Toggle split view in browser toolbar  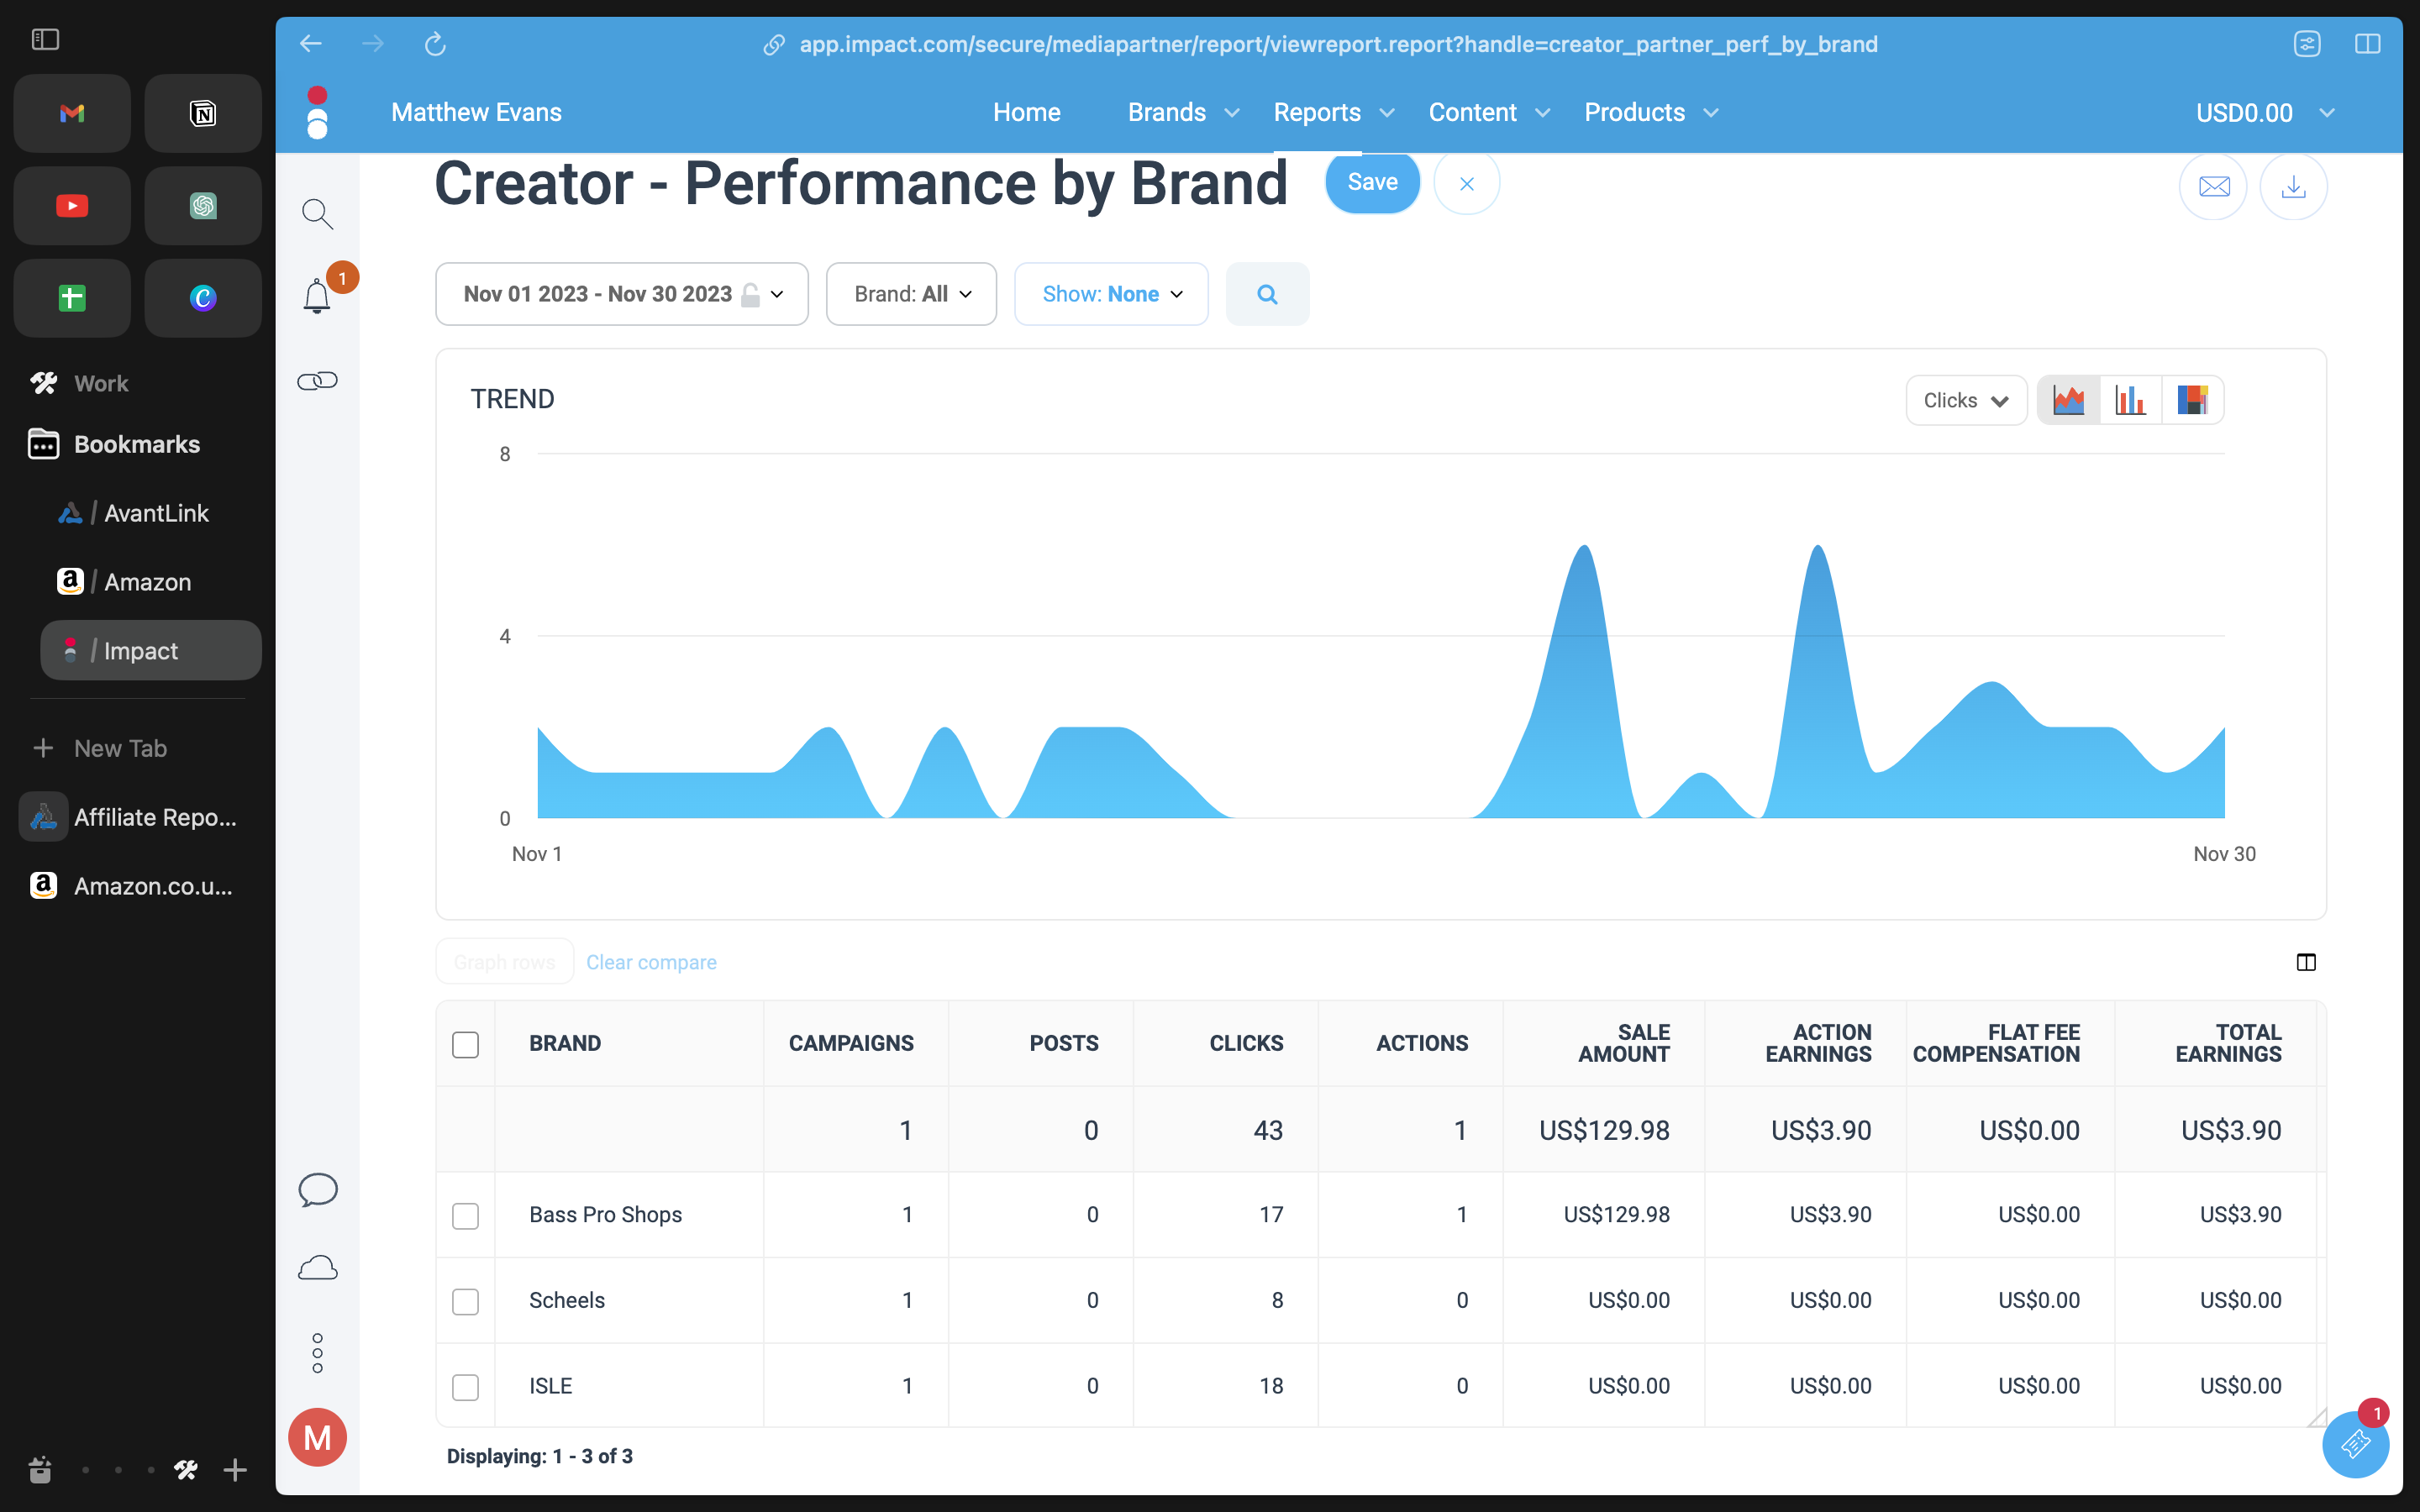pos(2368,43)
